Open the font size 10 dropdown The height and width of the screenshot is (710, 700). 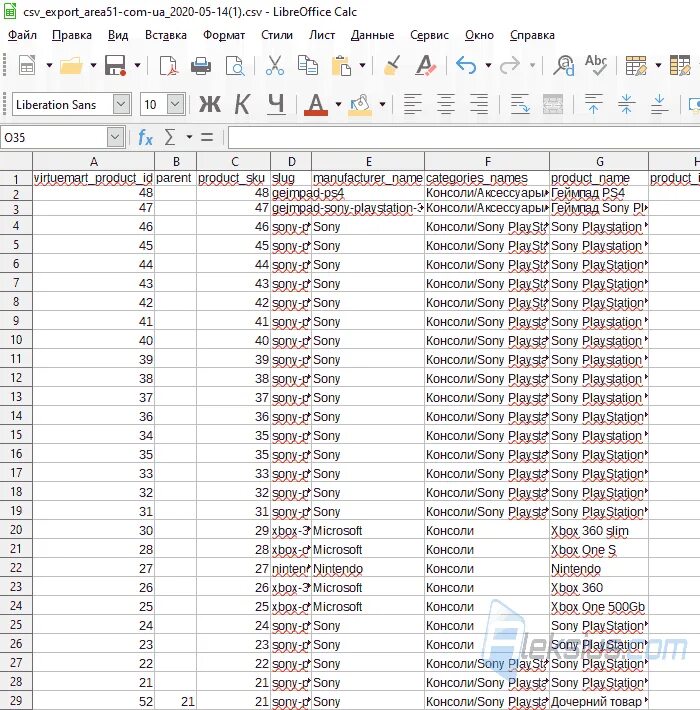[x=176, y=105]
